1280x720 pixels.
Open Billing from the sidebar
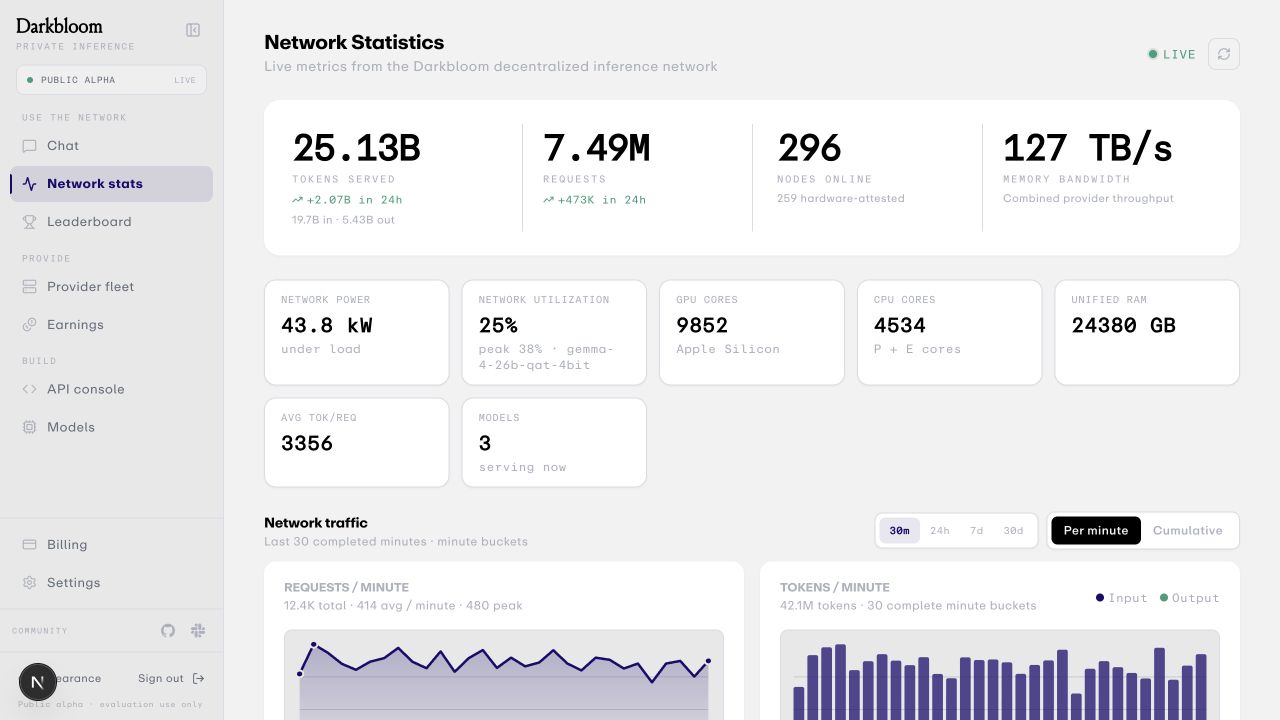(x=112, y=545)
